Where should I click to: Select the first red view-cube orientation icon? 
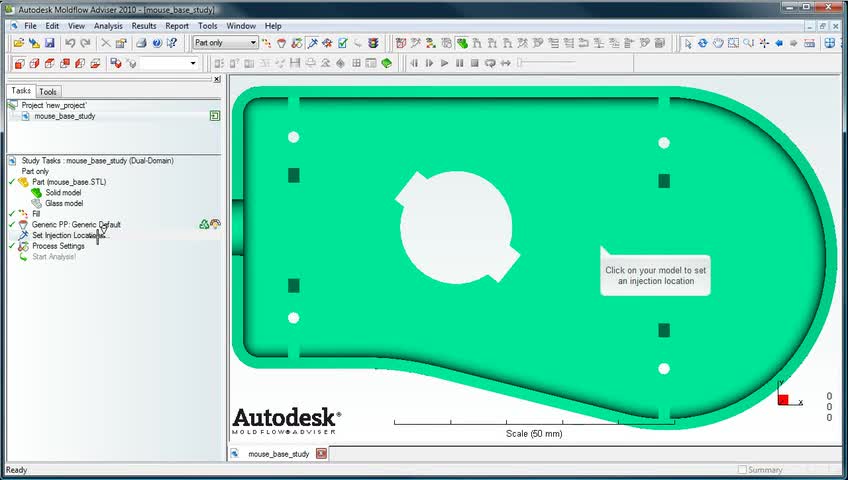tap(19, 64)
